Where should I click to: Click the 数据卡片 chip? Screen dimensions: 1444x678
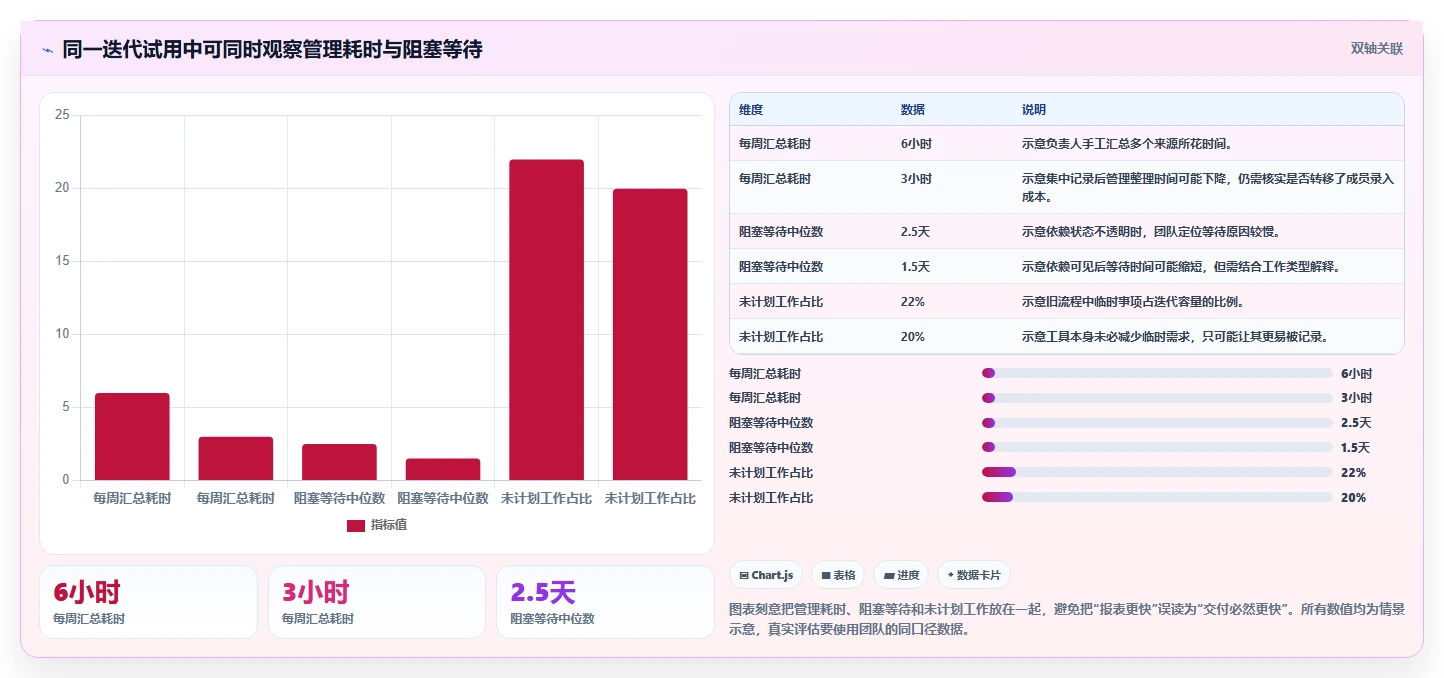tap(974, 575)
